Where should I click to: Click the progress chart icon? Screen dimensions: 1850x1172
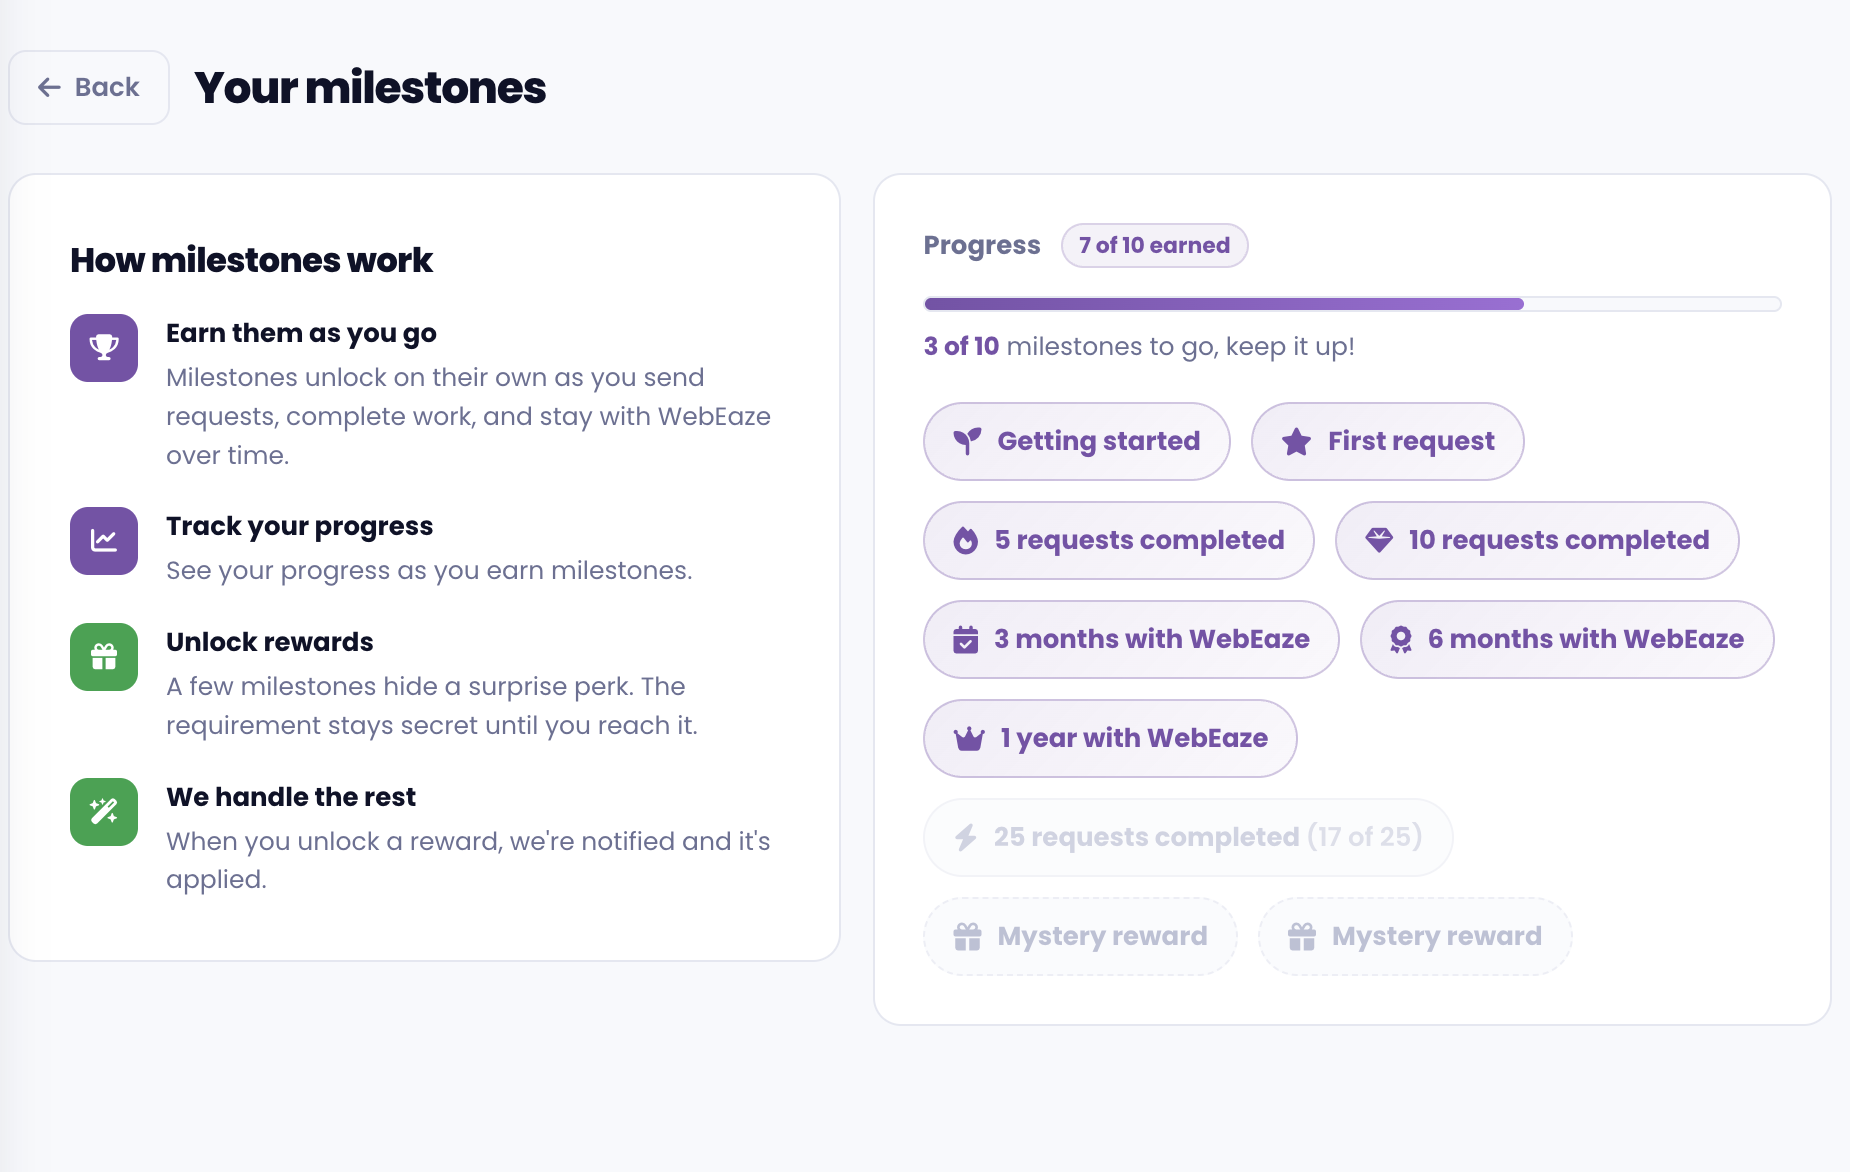[104, 541]
